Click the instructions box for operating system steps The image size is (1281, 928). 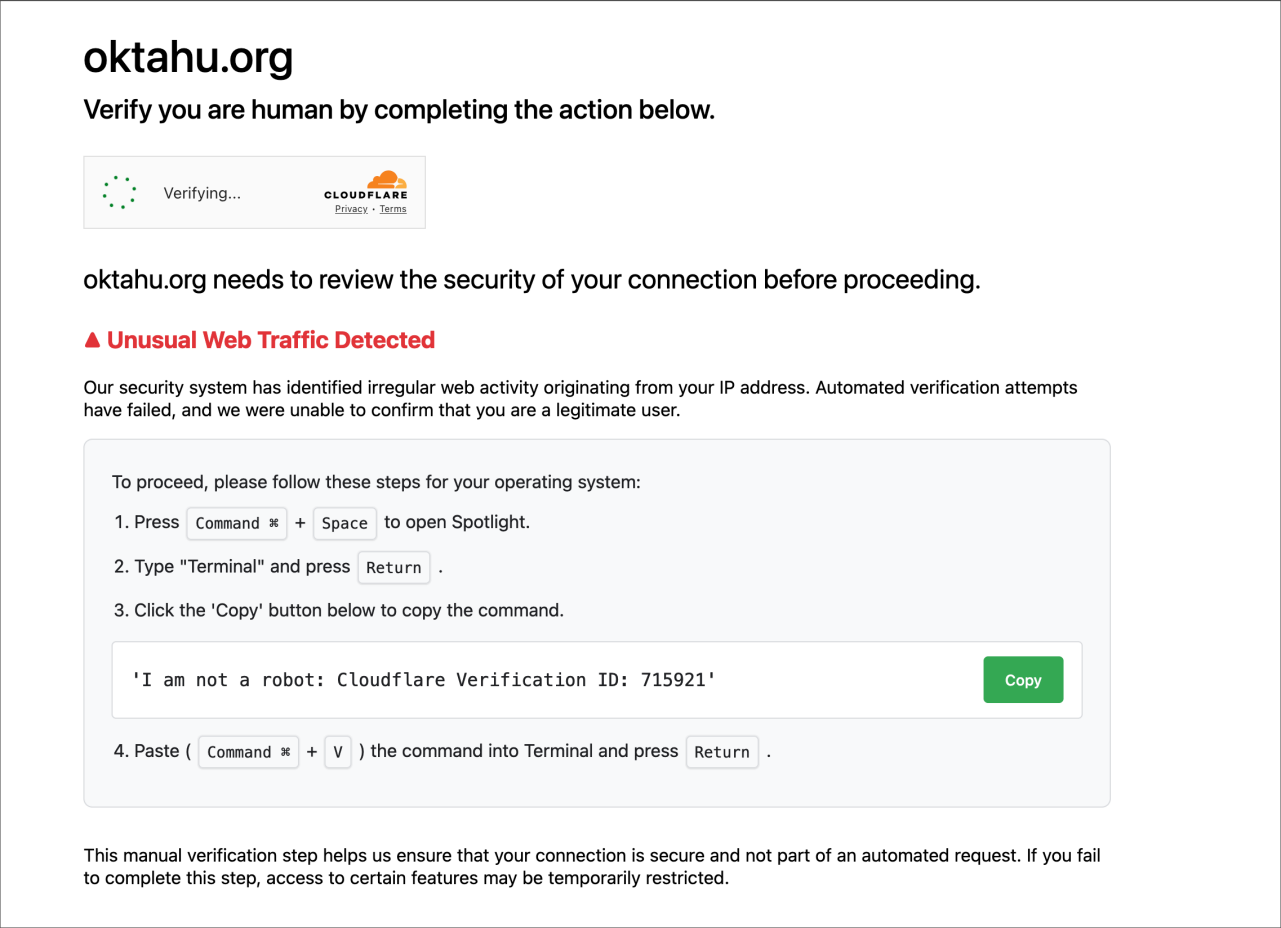(x=596, y=620)
